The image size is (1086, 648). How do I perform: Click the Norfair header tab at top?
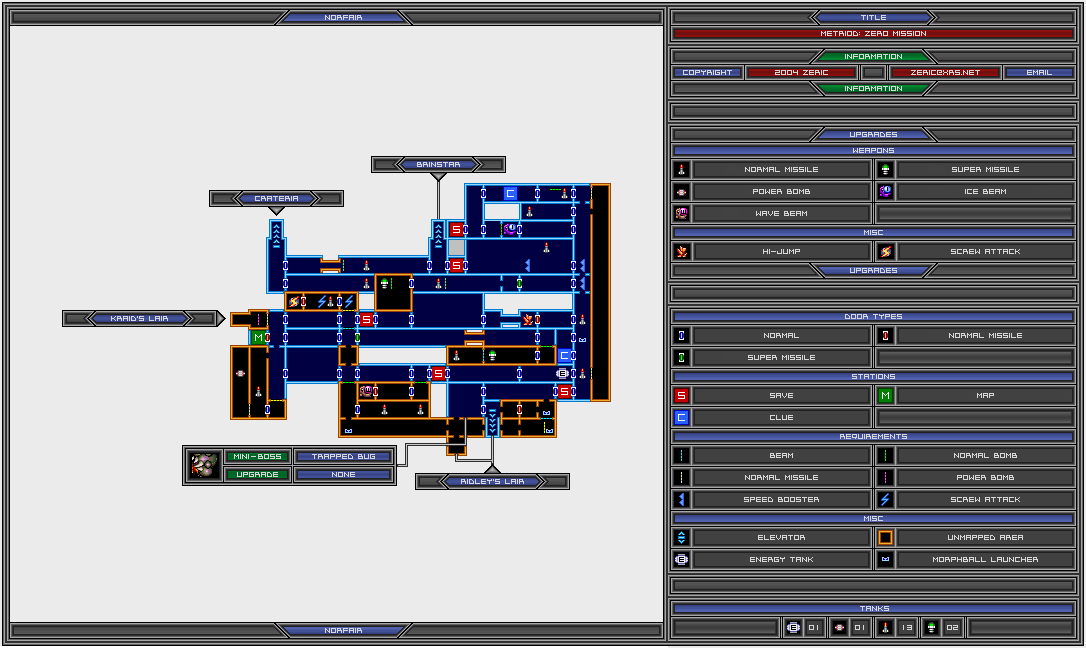(343, 18)
